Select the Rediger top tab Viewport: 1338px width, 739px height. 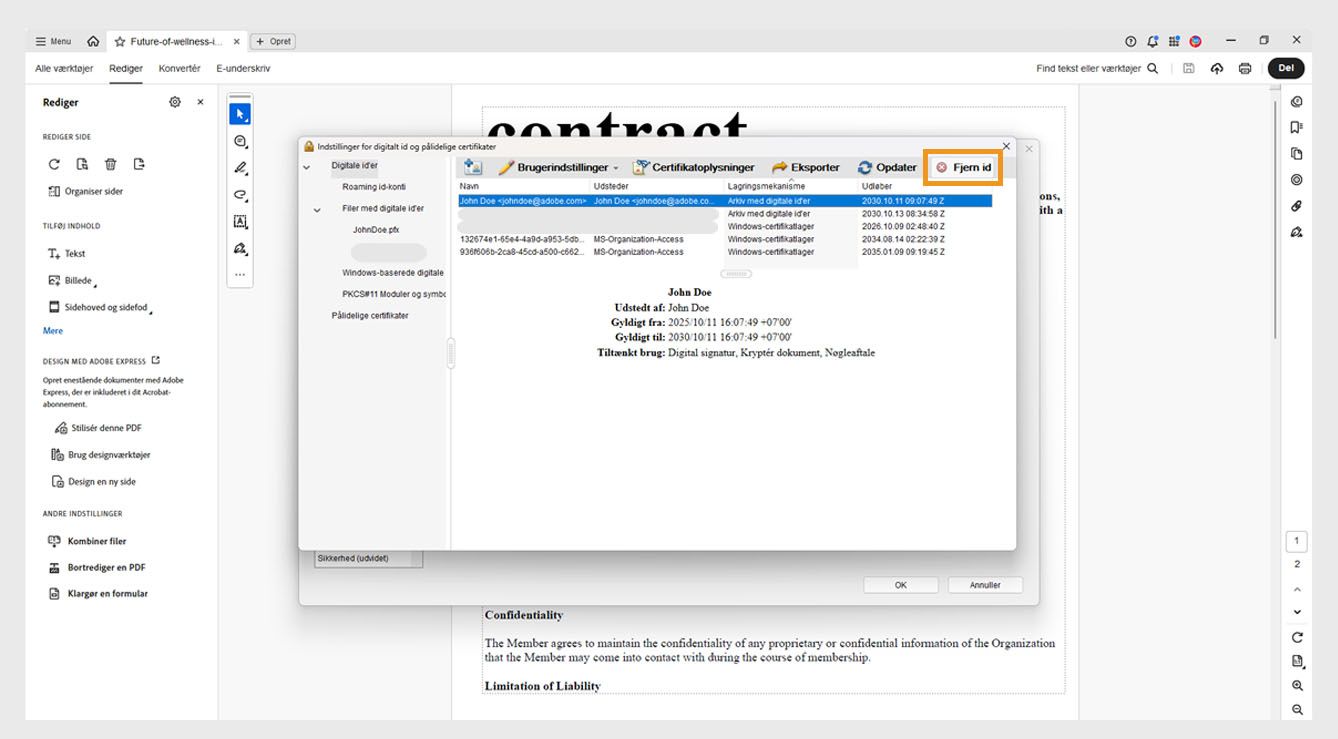point(126,69)
